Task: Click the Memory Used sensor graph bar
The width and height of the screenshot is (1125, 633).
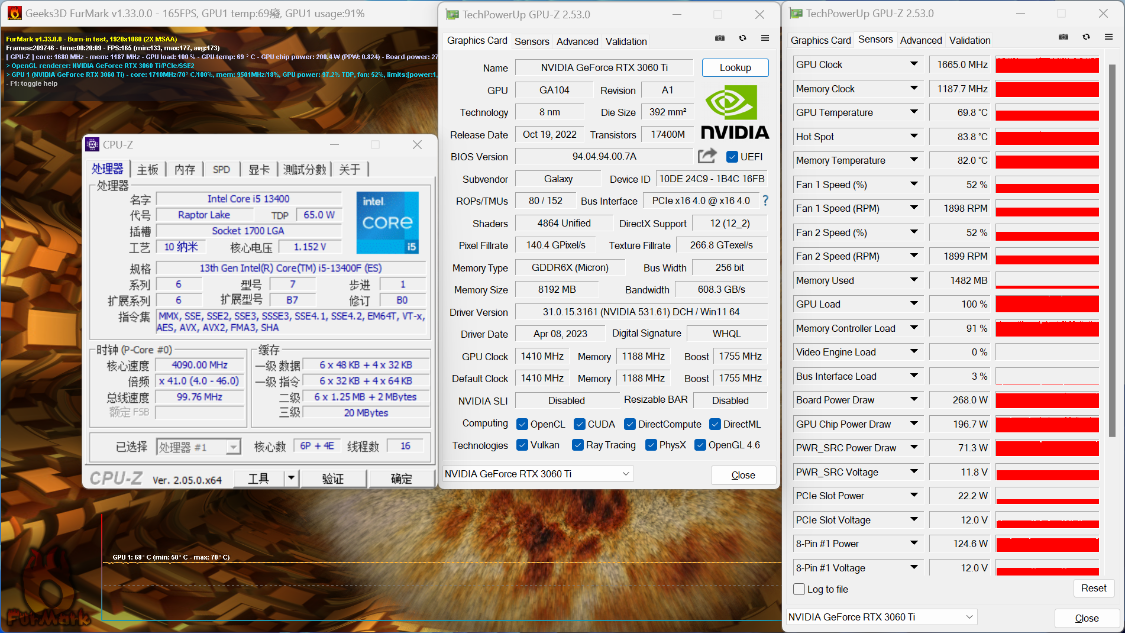Action: [x=1047, y=280]
